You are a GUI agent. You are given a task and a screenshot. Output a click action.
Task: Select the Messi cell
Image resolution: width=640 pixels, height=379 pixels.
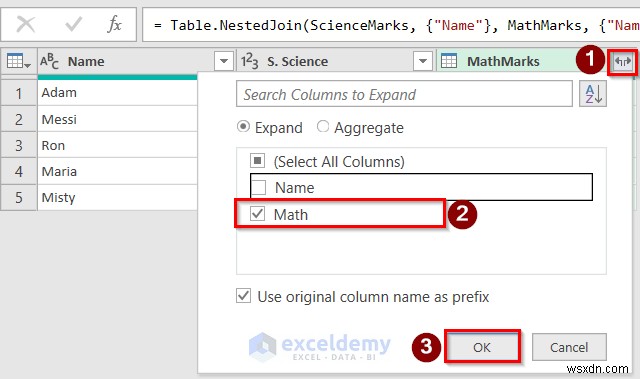pos(118,119)
